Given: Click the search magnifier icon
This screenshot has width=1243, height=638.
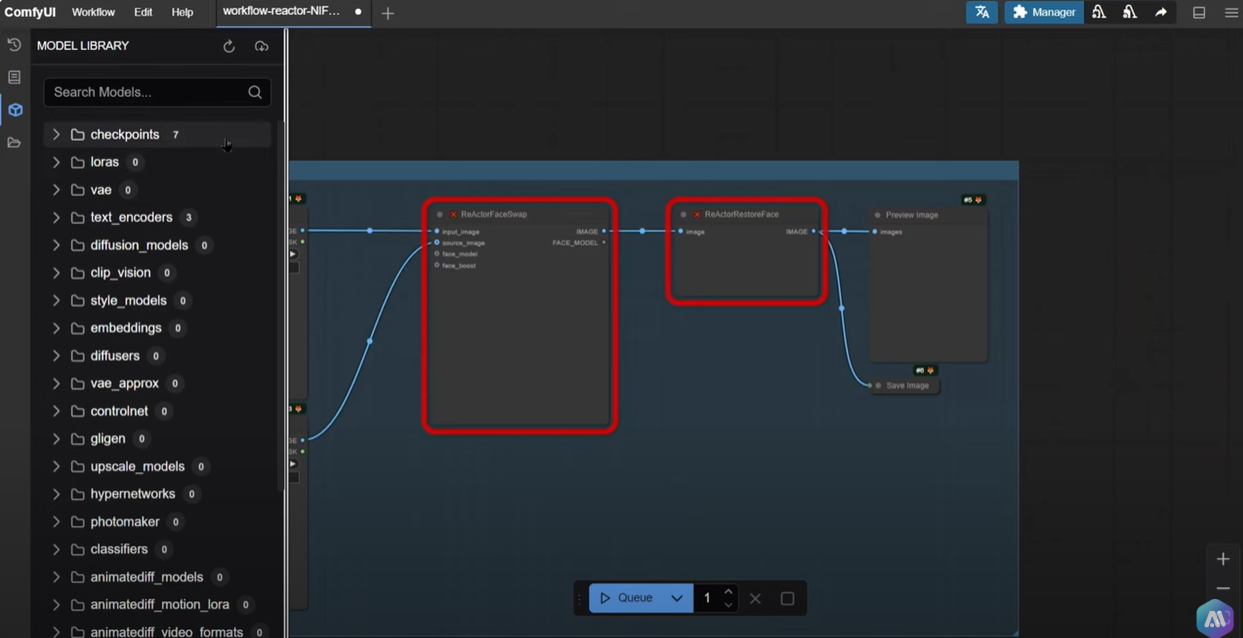Looking at the screenshot, I should (x=255, y=92).
